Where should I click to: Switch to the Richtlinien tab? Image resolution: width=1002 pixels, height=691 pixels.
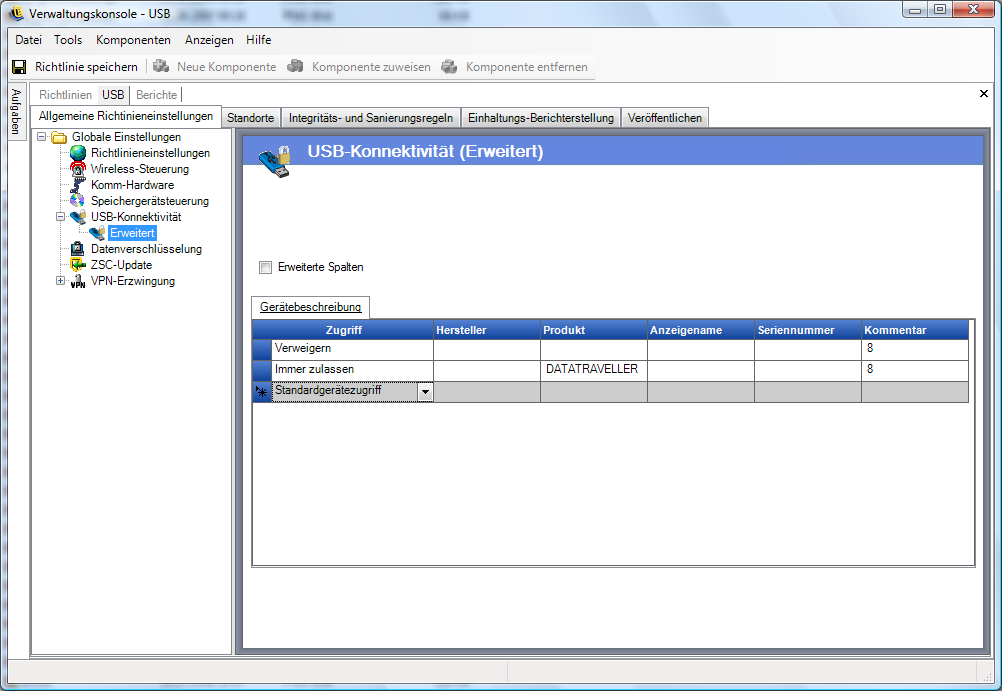point(65,95)
